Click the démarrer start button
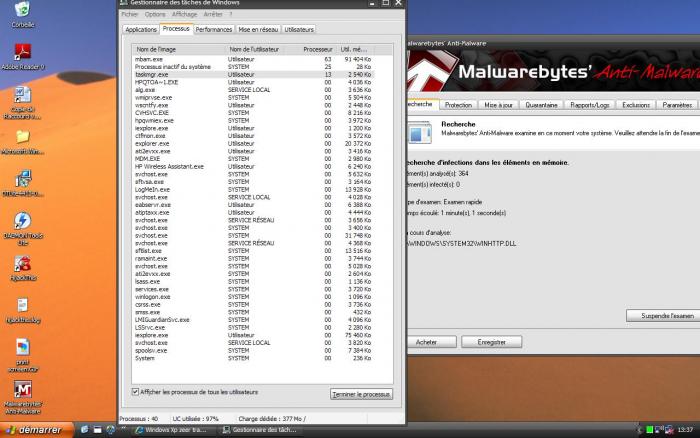The width and height of the screenshot is (700, 438). tap(37, 430)
